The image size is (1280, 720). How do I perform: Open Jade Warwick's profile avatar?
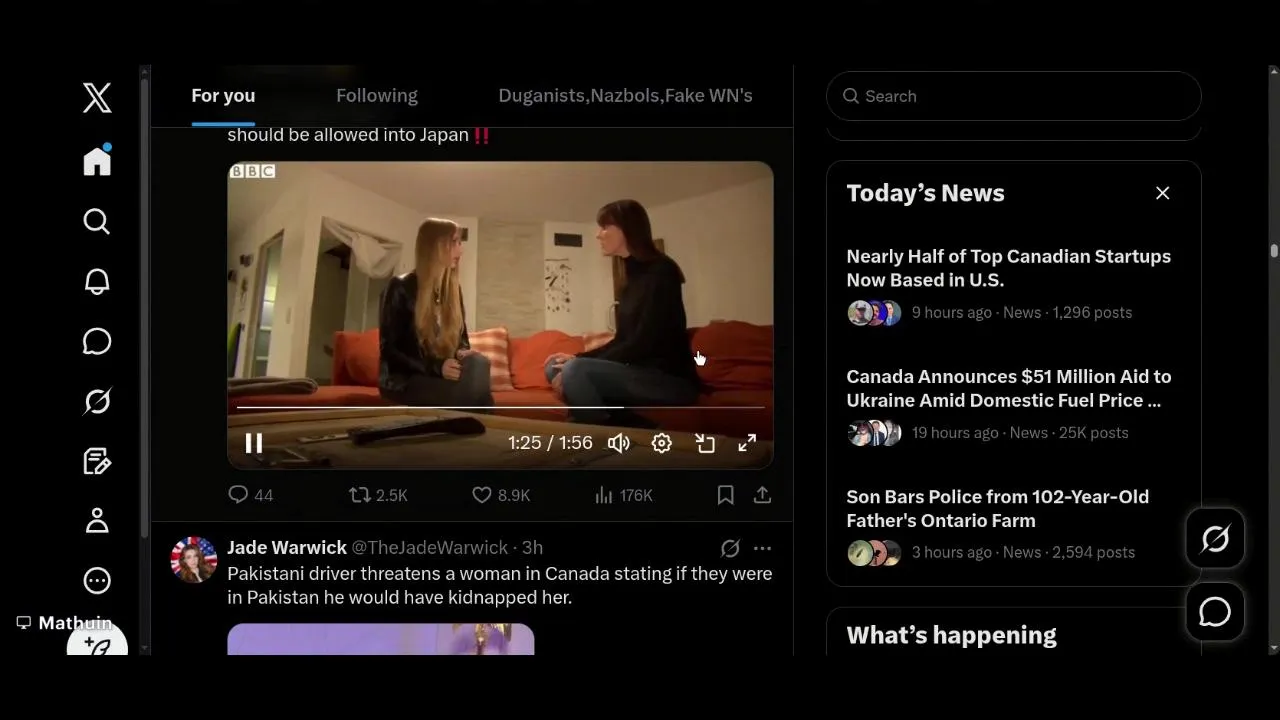(x=194, y=560)
